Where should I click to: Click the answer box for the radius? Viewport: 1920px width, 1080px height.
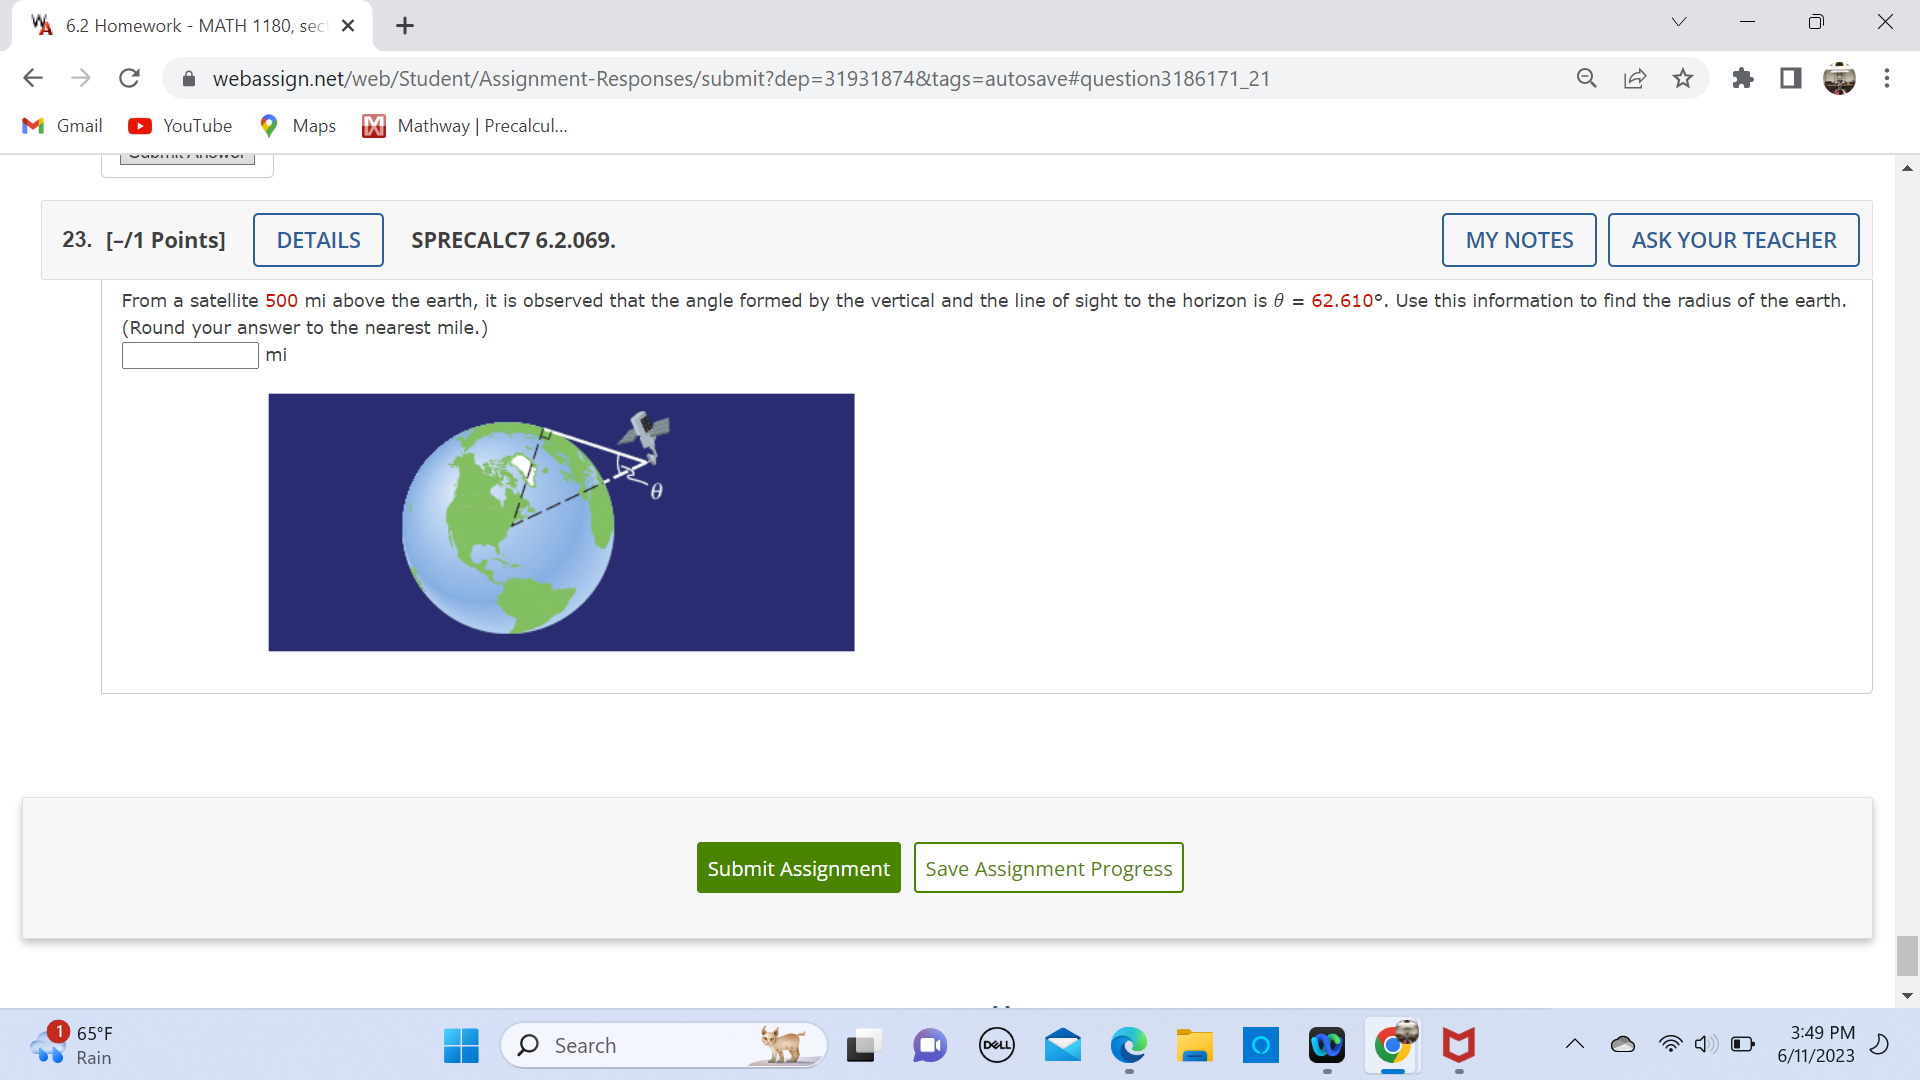(x=189, y=355)
